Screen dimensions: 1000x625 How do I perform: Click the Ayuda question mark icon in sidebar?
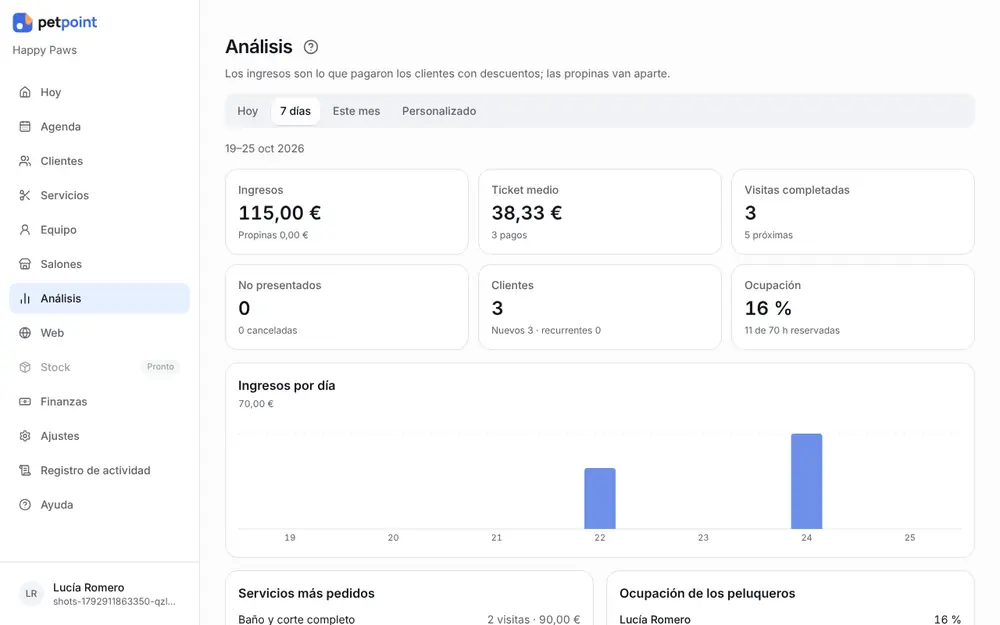pyautogui.click(x=25, y=505)
